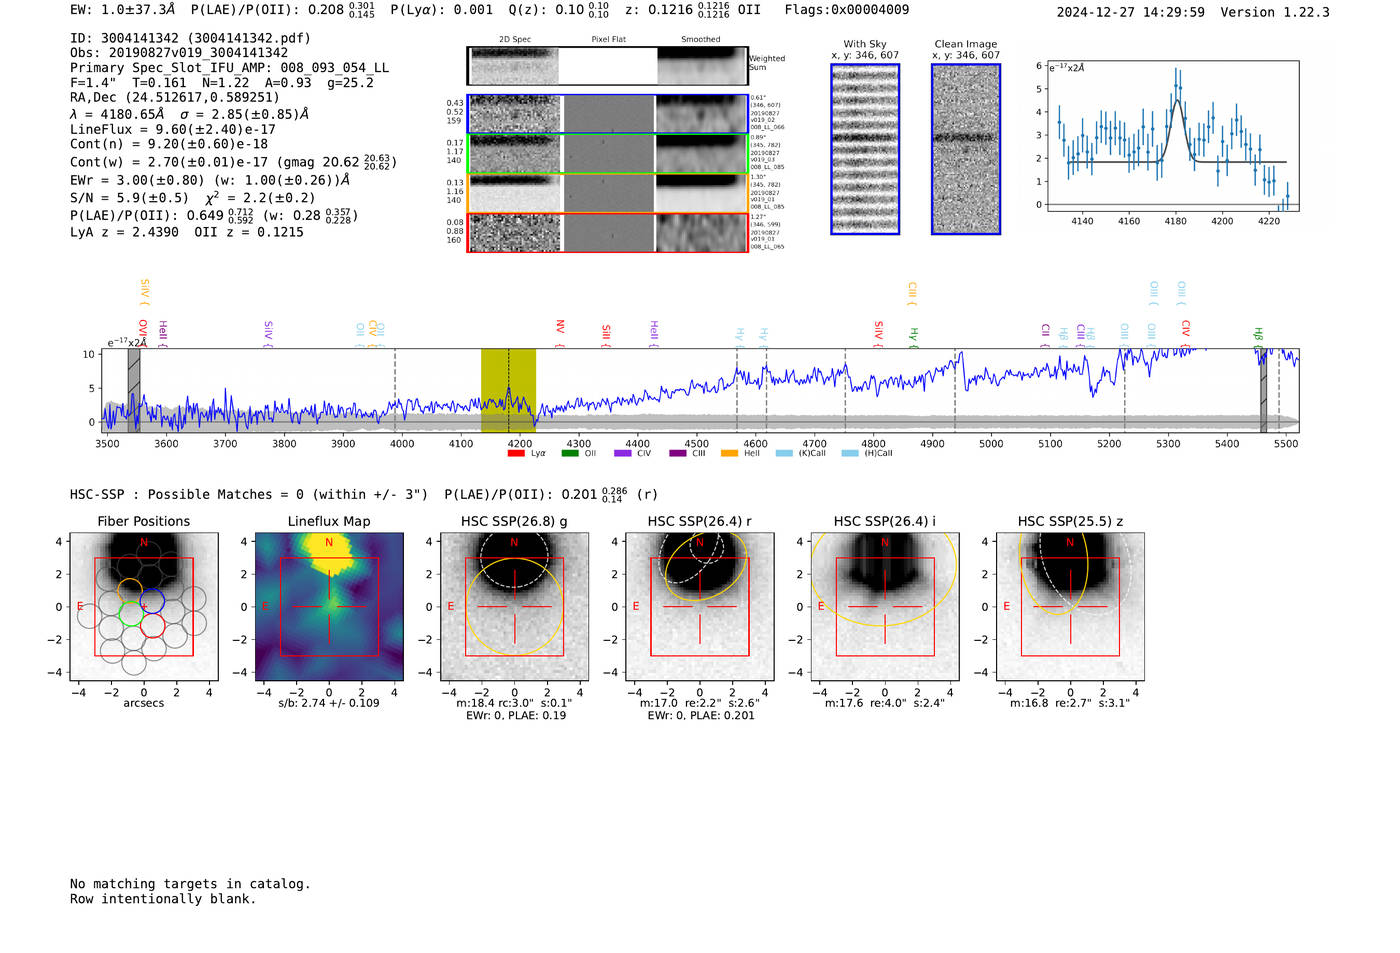Click the '2D Spec' column header
The width and height of the screenshot is (1400, 953).
[515, 40]
